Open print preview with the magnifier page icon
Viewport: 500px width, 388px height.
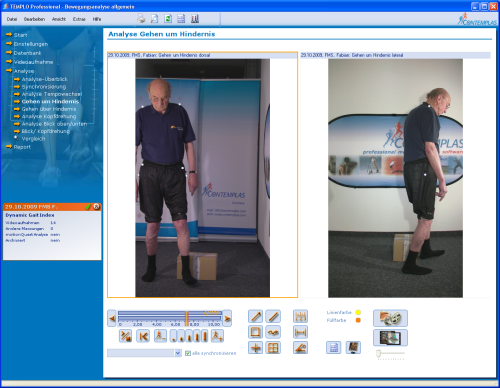tap(154, 19)
